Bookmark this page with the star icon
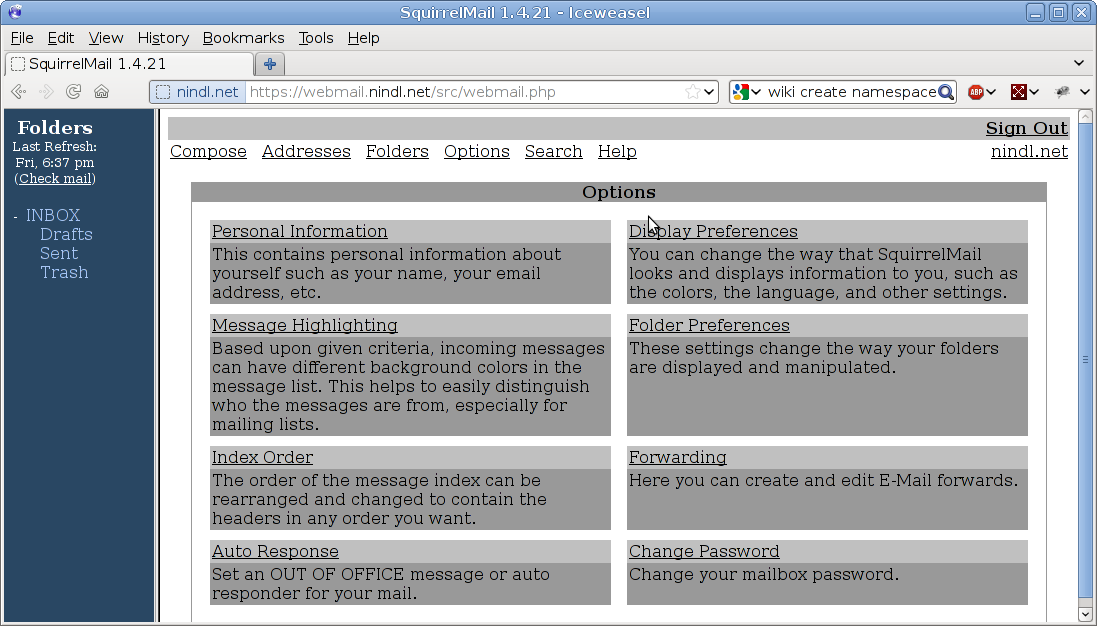Screen dimensions: 1097x626 click(x=692, y=92)
